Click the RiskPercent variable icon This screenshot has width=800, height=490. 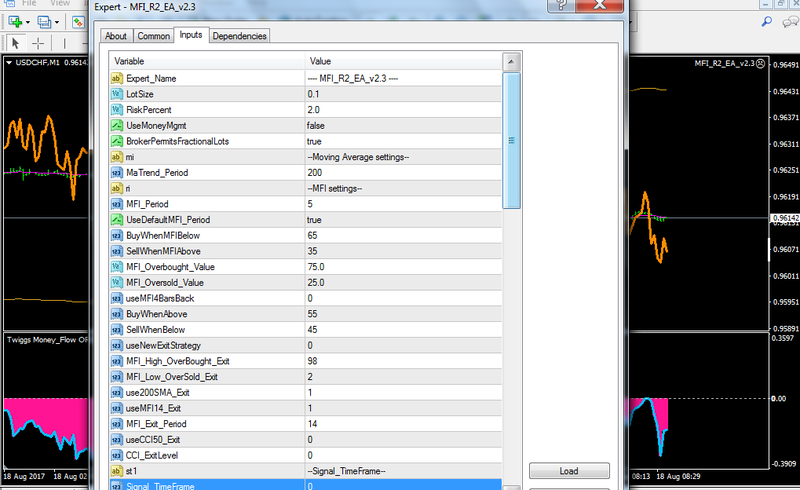coord(117,110)
